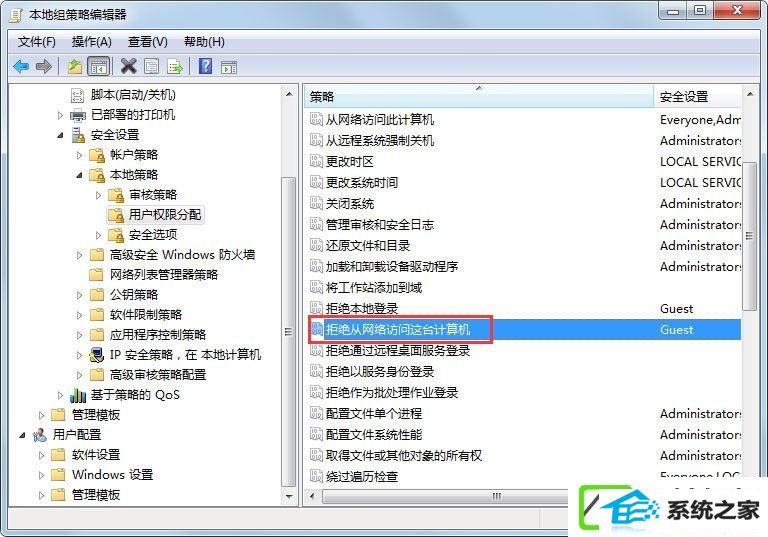Expand the 审核策略 tree node
Screen dimensions: 768x537
(98, 195)
